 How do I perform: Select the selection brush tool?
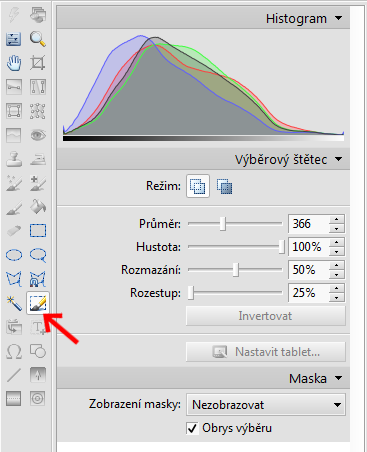point(38,303)
